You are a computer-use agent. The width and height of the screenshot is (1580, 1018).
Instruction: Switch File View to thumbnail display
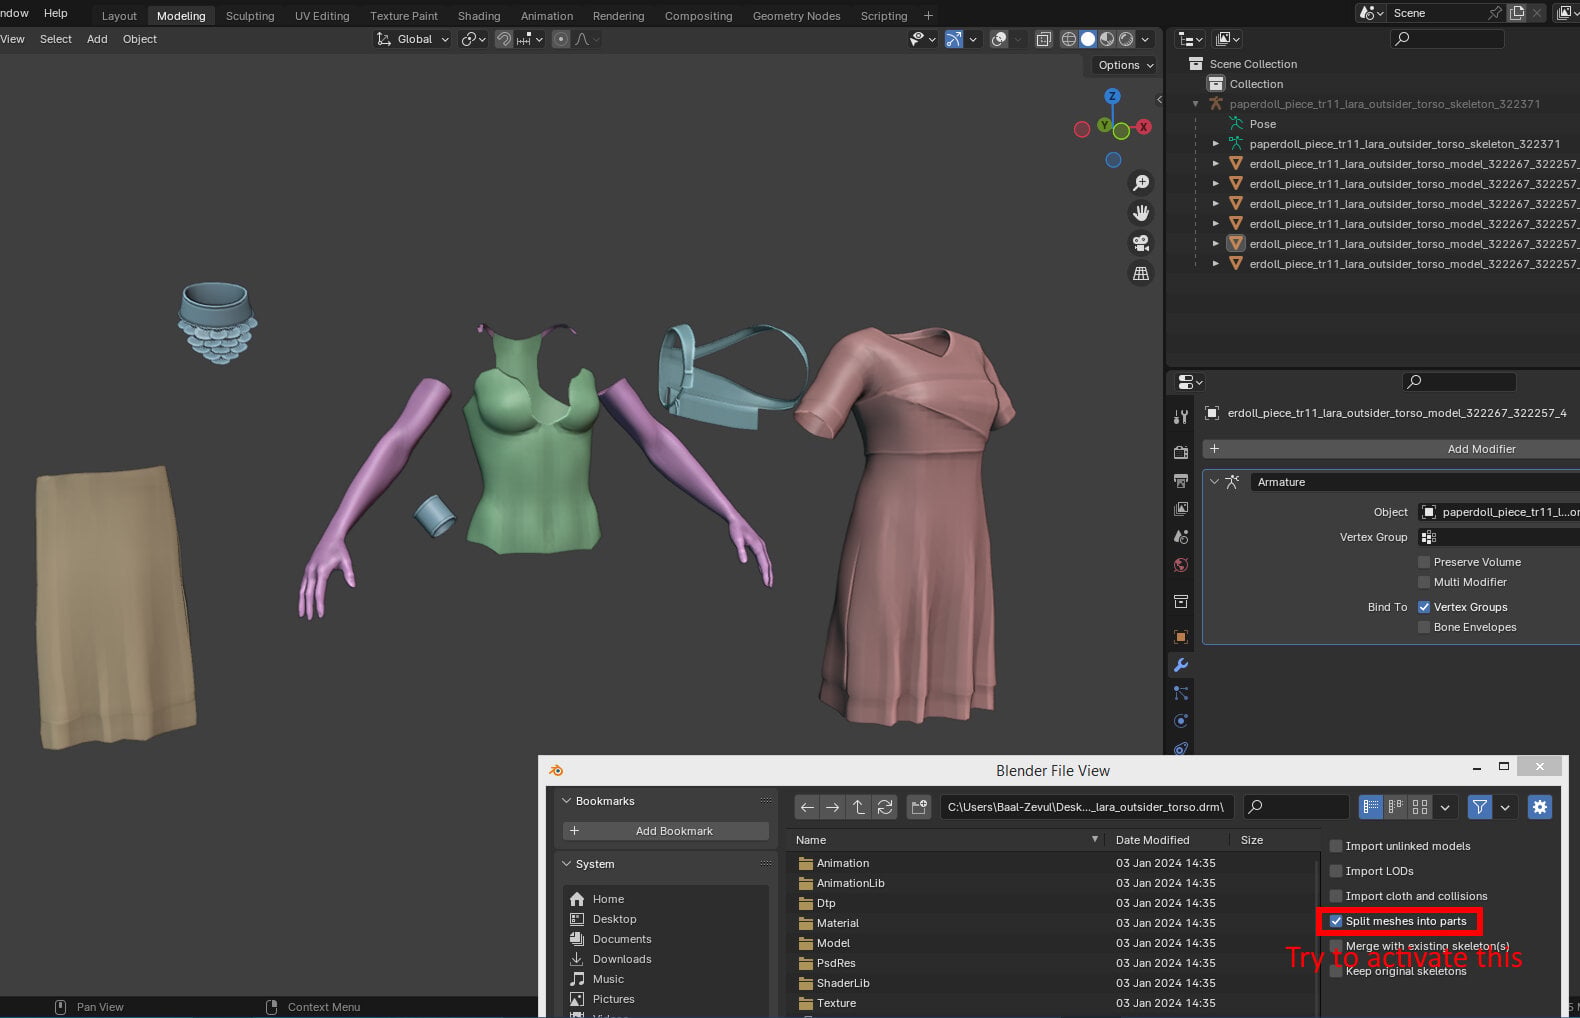point(1420,807)
